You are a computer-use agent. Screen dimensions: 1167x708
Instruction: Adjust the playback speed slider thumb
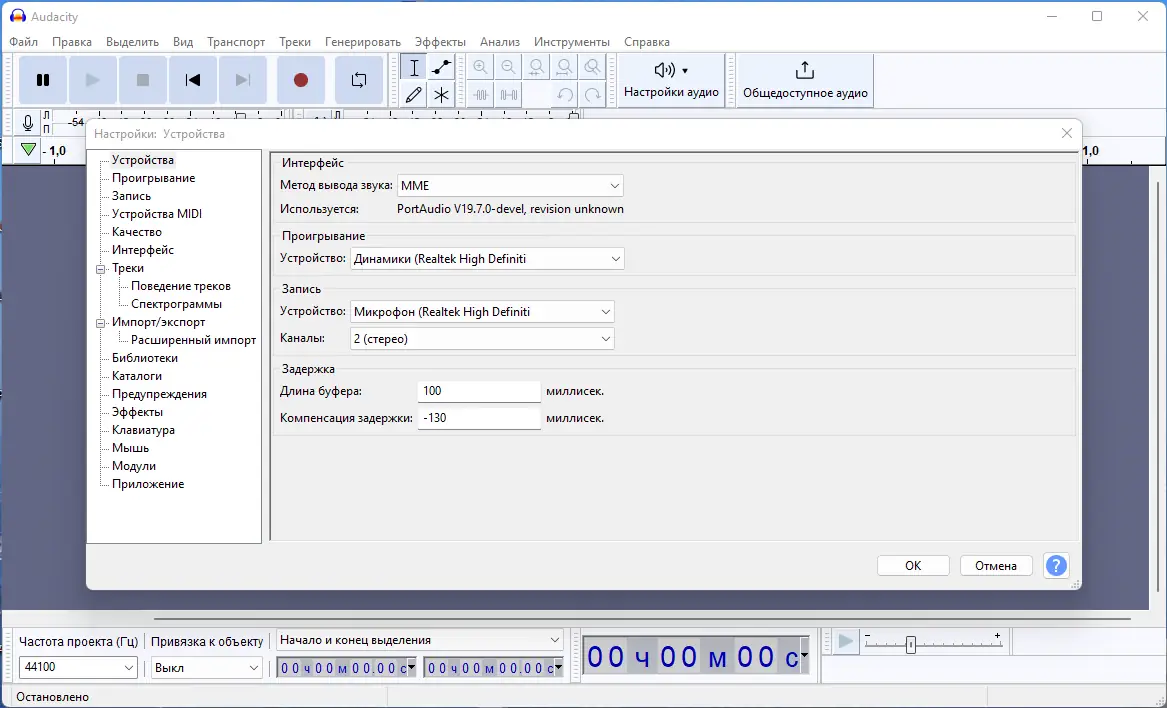(910, 645)
